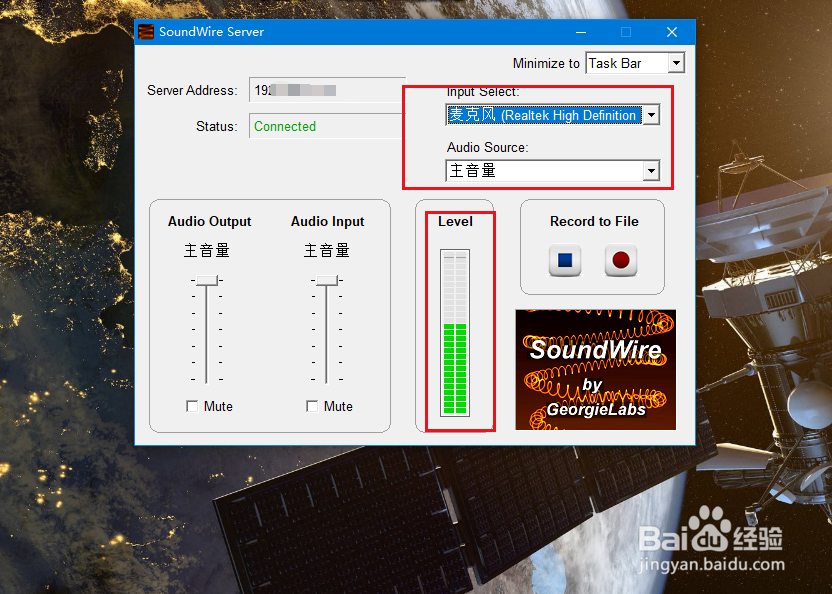This screenshot has height=594, width=832.
Task: Click the 'SoundWire Server' window title
Action: [x=211, y=32]
